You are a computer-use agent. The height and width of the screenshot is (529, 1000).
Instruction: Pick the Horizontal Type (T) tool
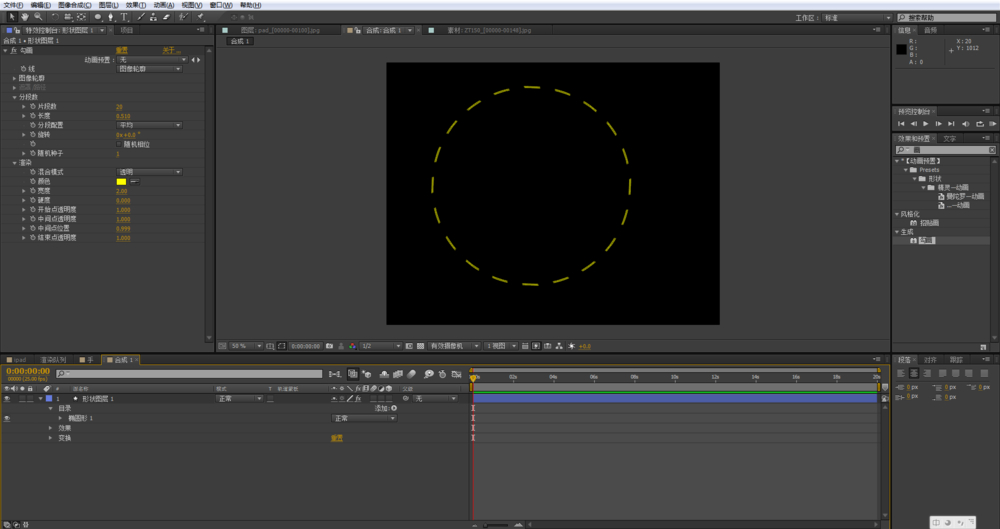(124, 17)
